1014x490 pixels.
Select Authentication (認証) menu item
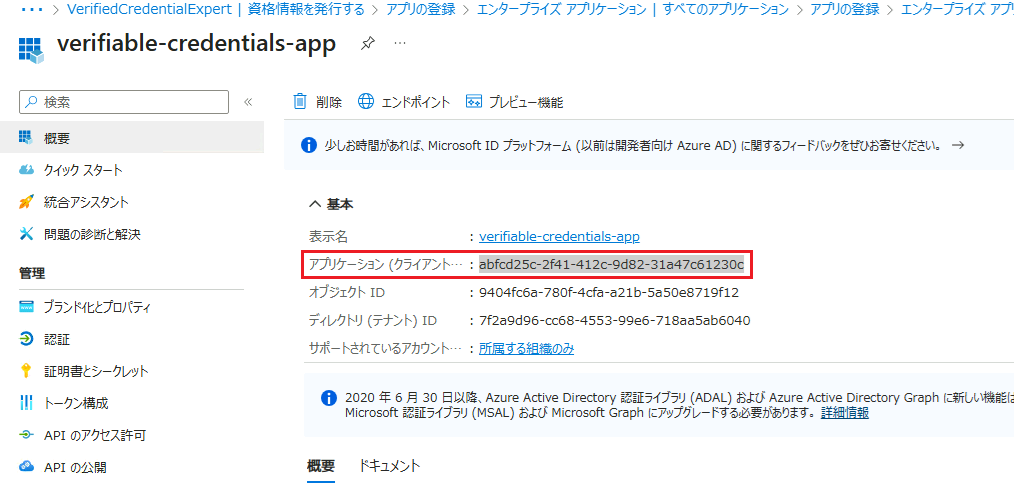pos(57,339)
